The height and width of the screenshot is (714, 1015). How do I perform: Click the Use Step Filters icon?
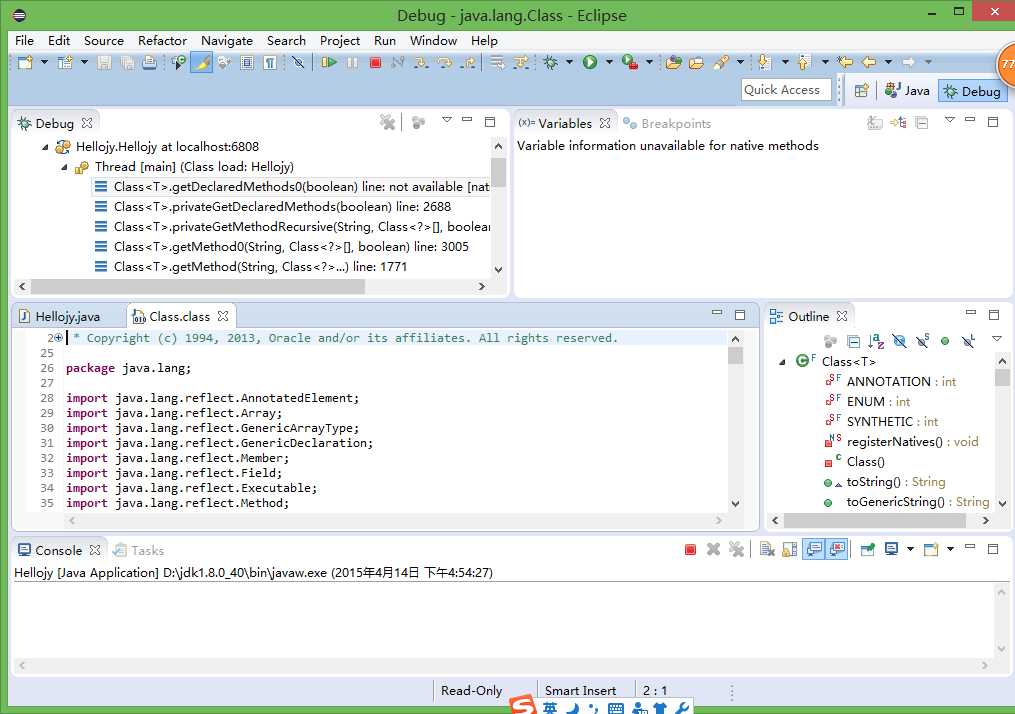point(520,63)
